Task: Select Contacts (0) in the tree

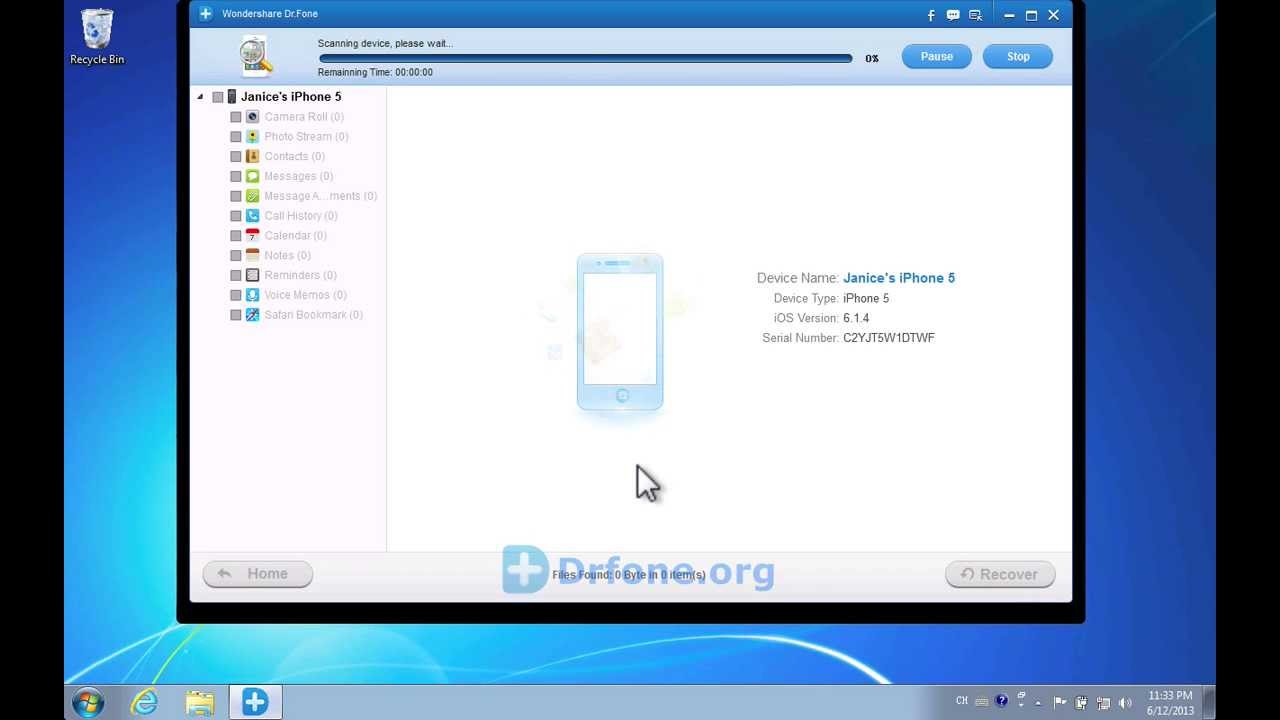Action: 295,156
